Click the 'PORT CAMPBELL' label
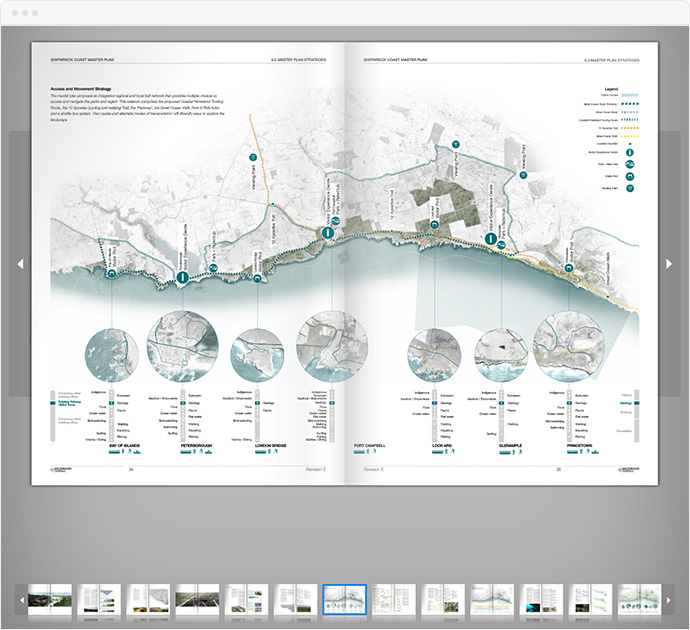The image size is (690, 630). click(370, 446)
